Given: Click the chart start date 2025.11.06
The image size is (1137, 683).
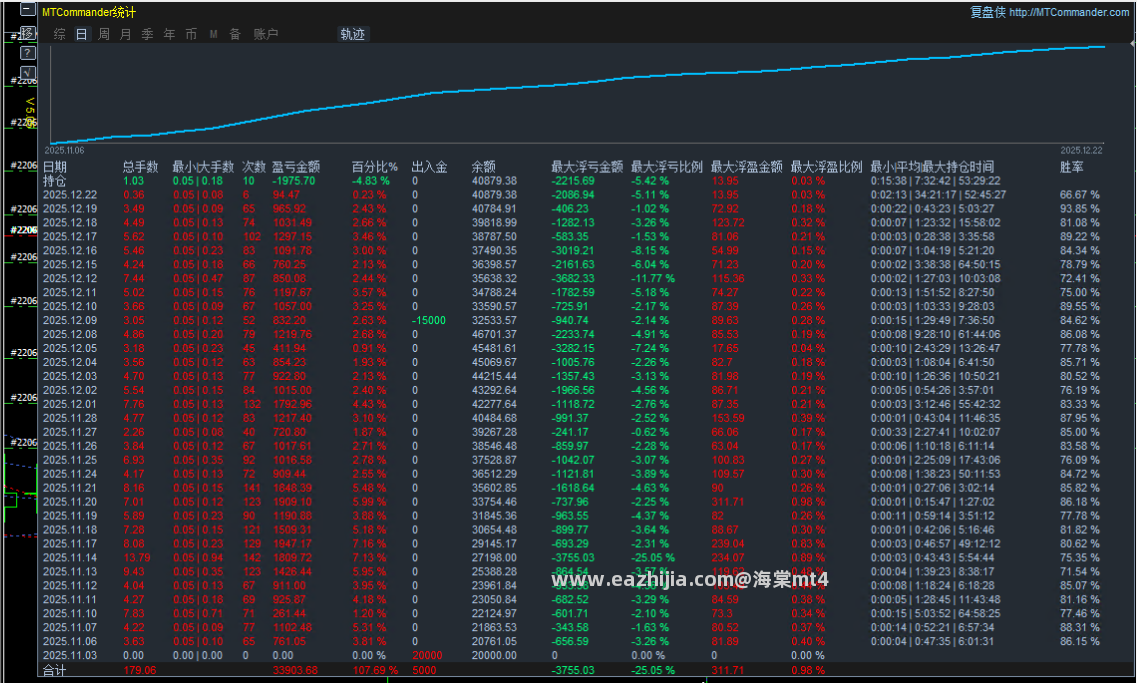Looking at the screenshot, I should [x=65, y=150].
